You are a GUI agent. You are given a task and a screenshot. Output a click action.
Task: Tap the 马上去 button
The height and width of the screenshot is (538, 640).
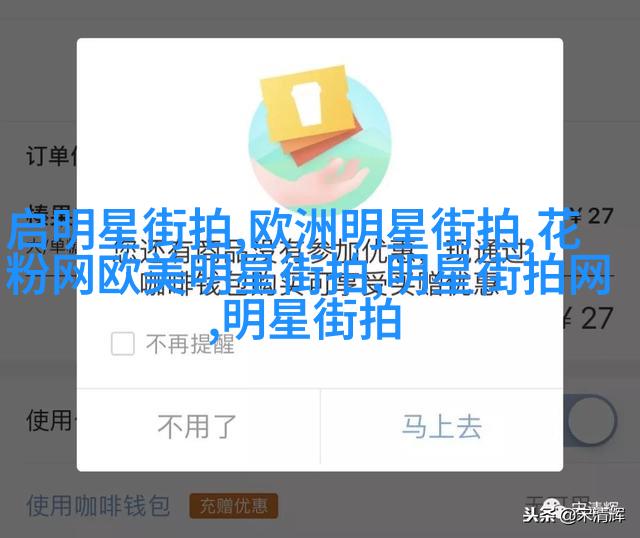point(442,427)
